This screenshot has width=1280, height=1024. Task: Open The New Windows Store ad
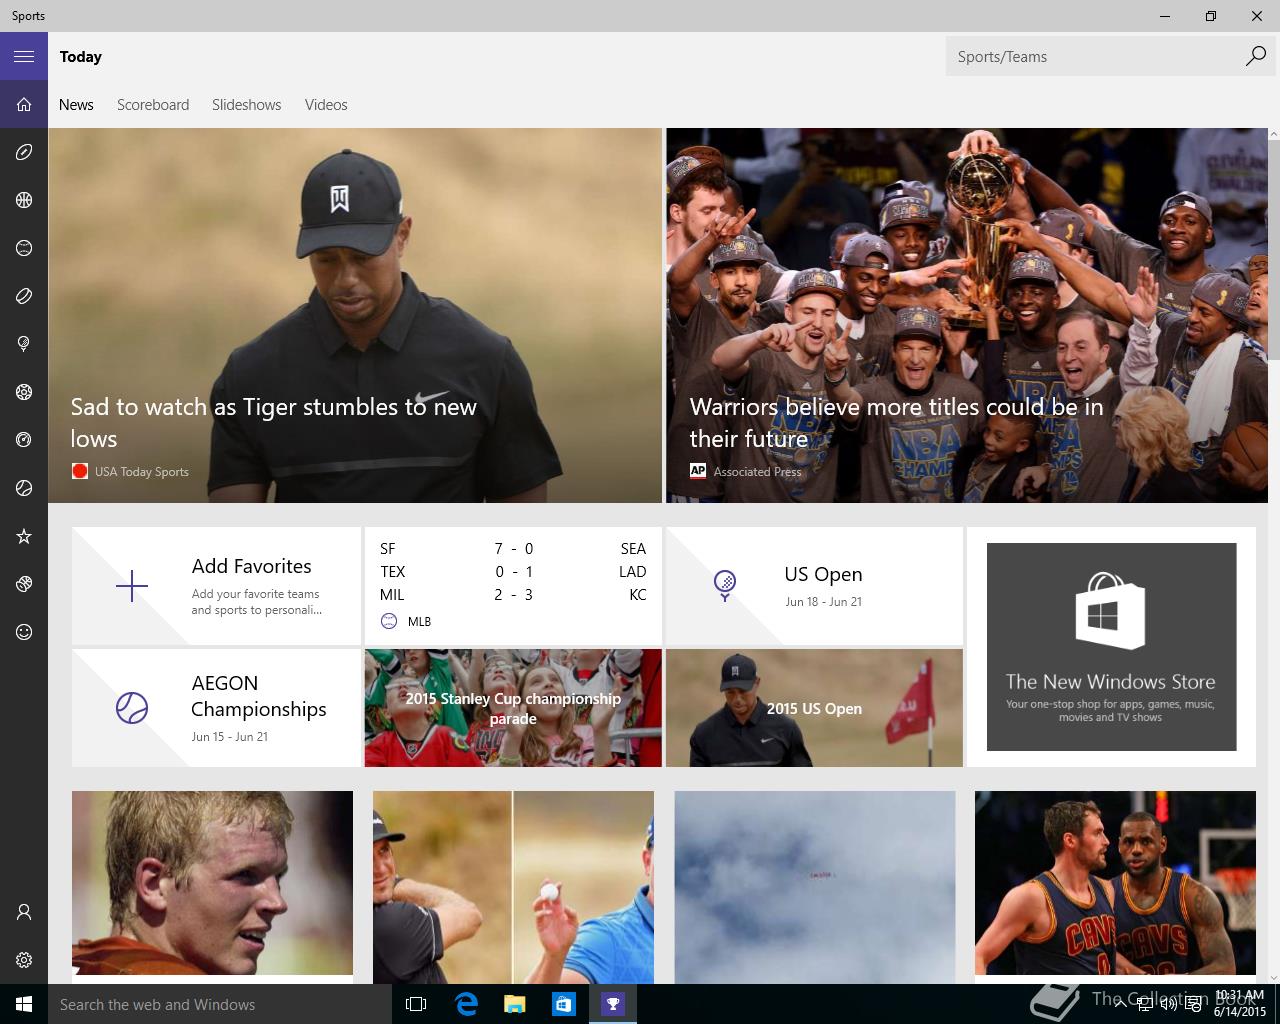tap(1111, 647)
